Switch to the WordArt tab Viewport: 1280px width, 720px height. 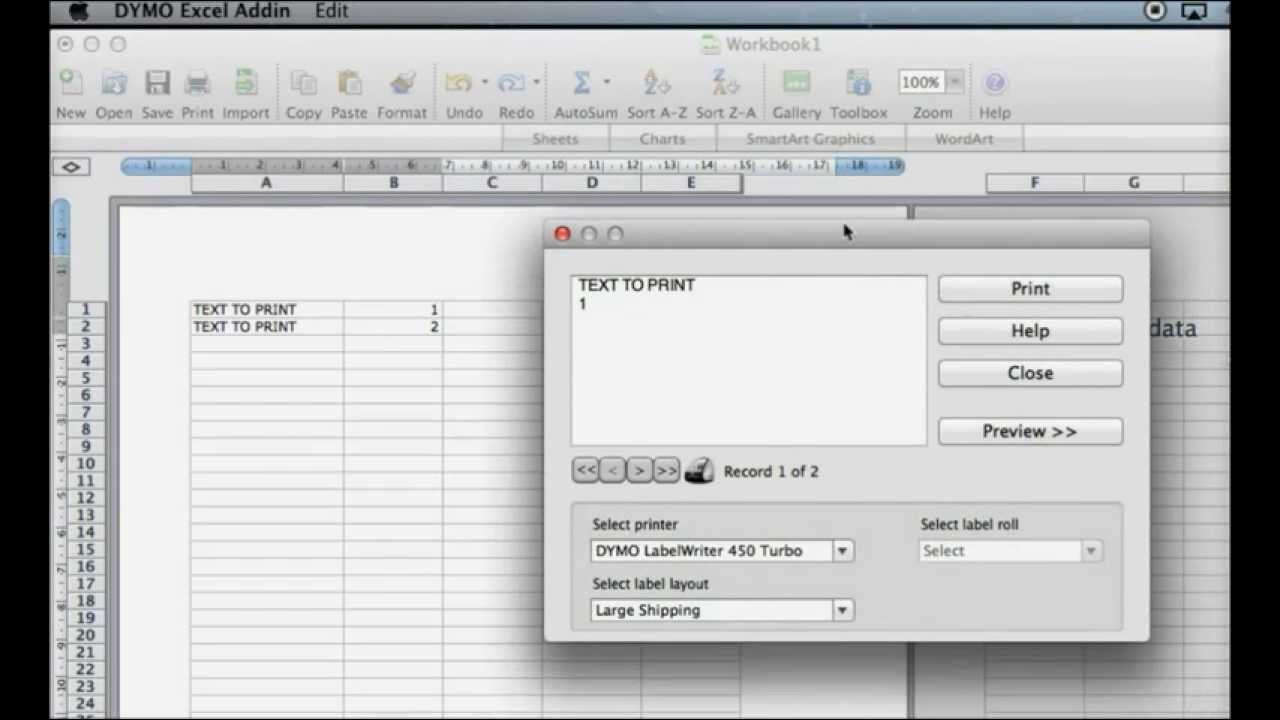click(964, 139)
